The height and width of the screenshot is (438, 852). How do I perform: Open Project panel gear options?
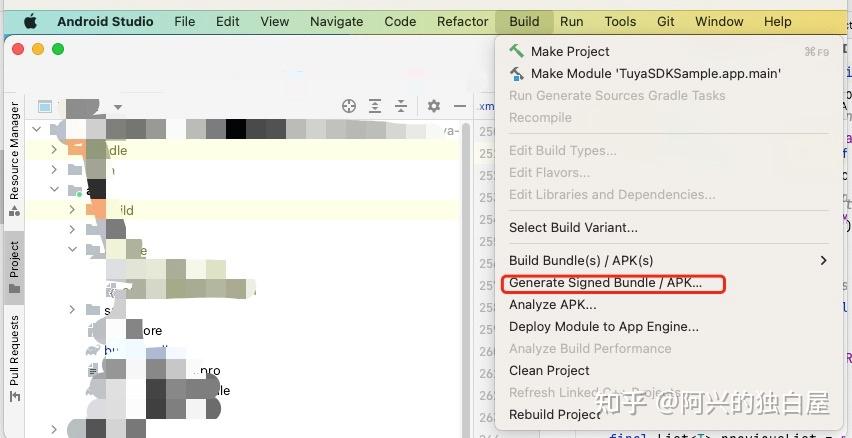[x=433, y=107]
